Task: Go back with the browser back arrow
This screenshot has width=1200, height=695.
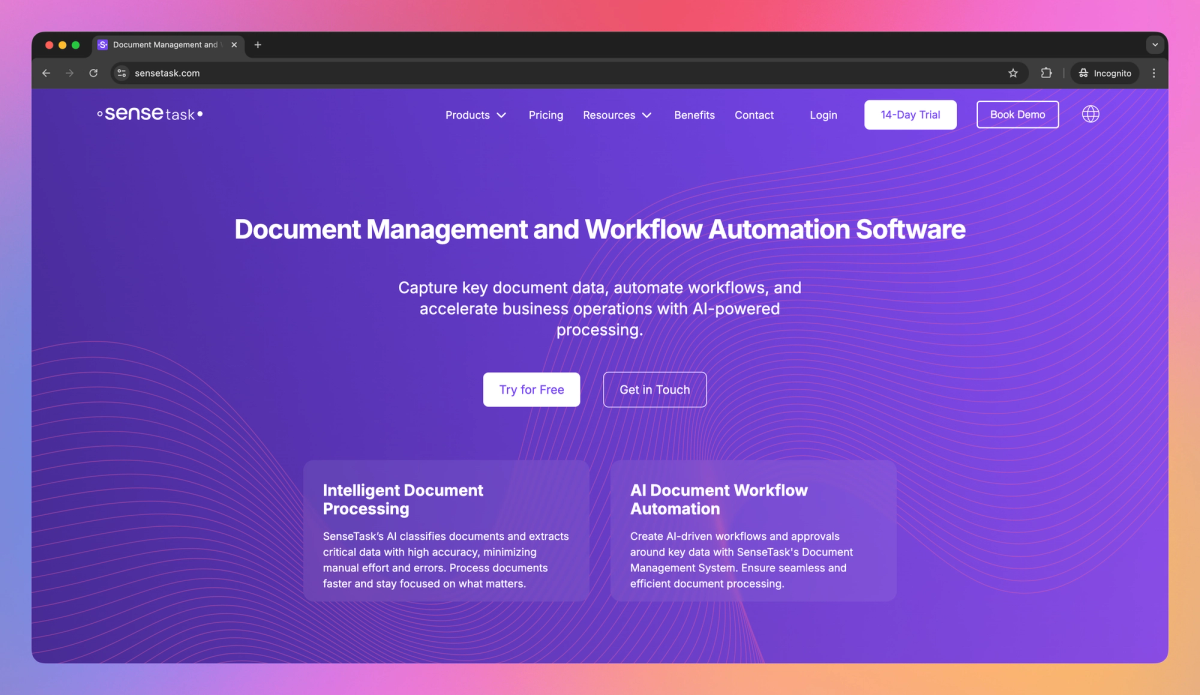Action: coord(46,73)
